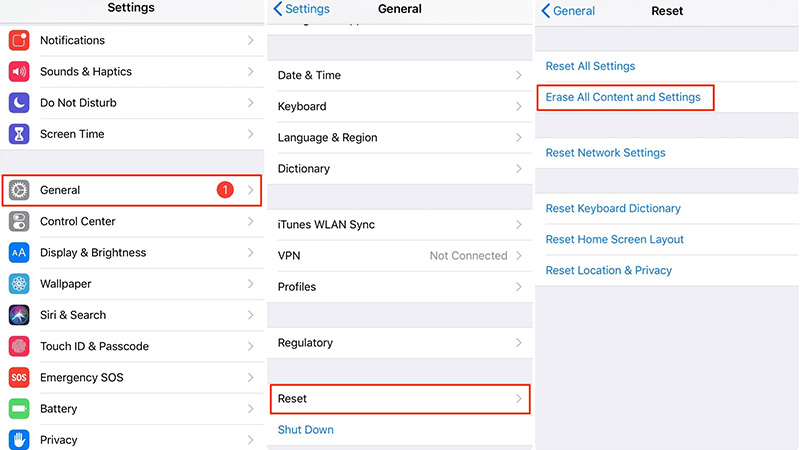The height and width of the screenshot is (450, 800).
Task: Tap Reset Network Settings link
Action: (606, 153)
